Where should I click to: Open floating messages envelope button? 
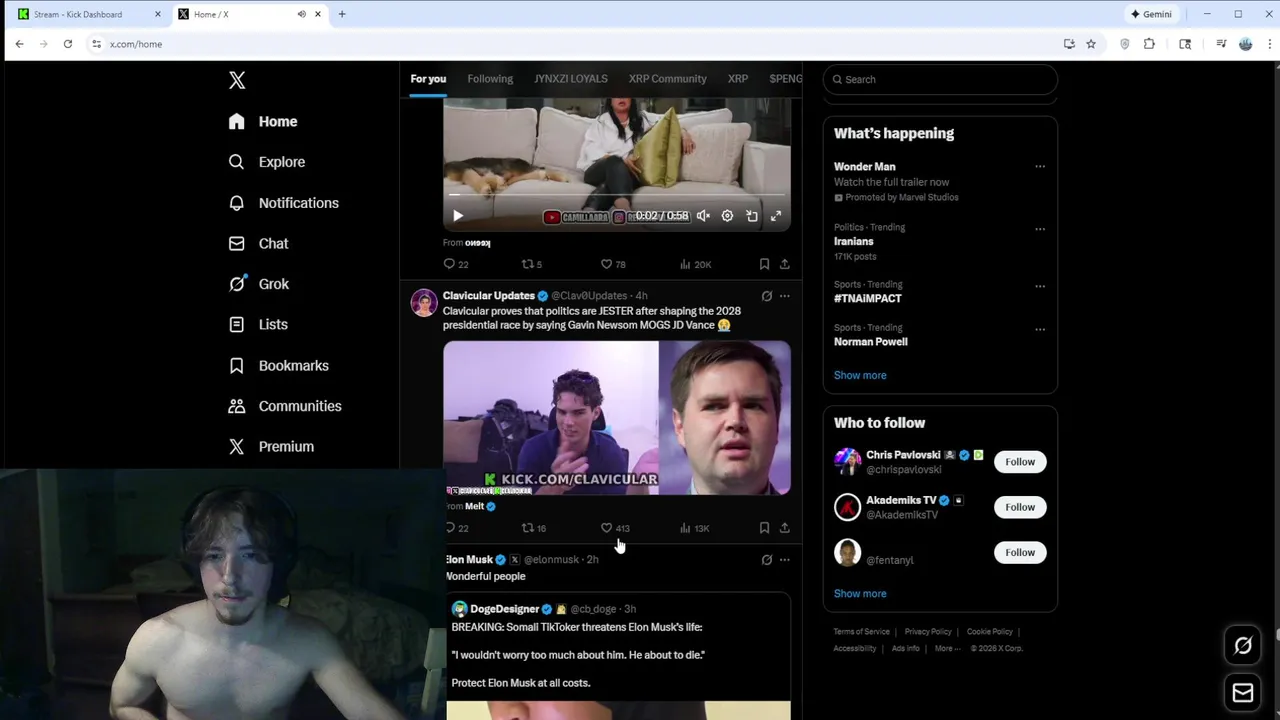point(1243,693)
